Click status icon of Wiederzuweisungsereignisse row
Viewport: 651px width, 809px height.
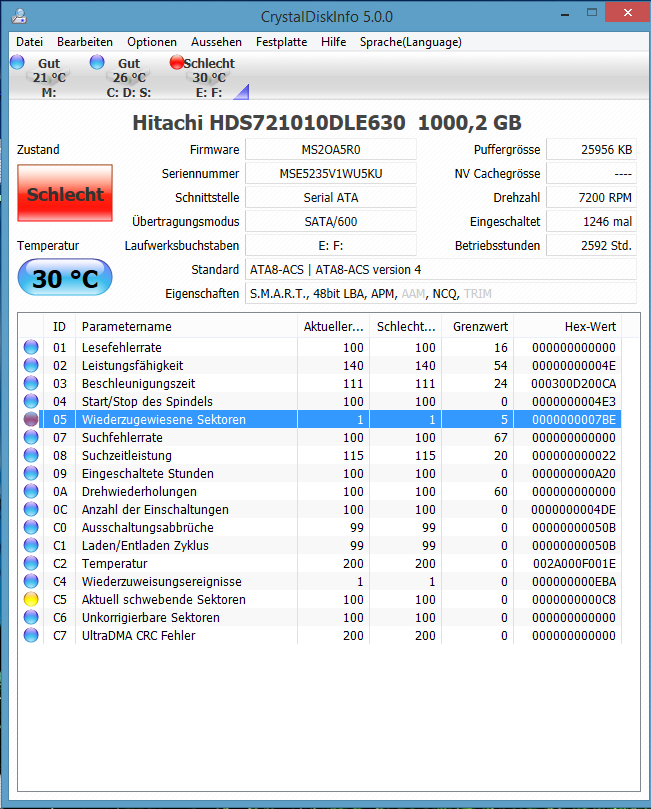click(31, 581)
